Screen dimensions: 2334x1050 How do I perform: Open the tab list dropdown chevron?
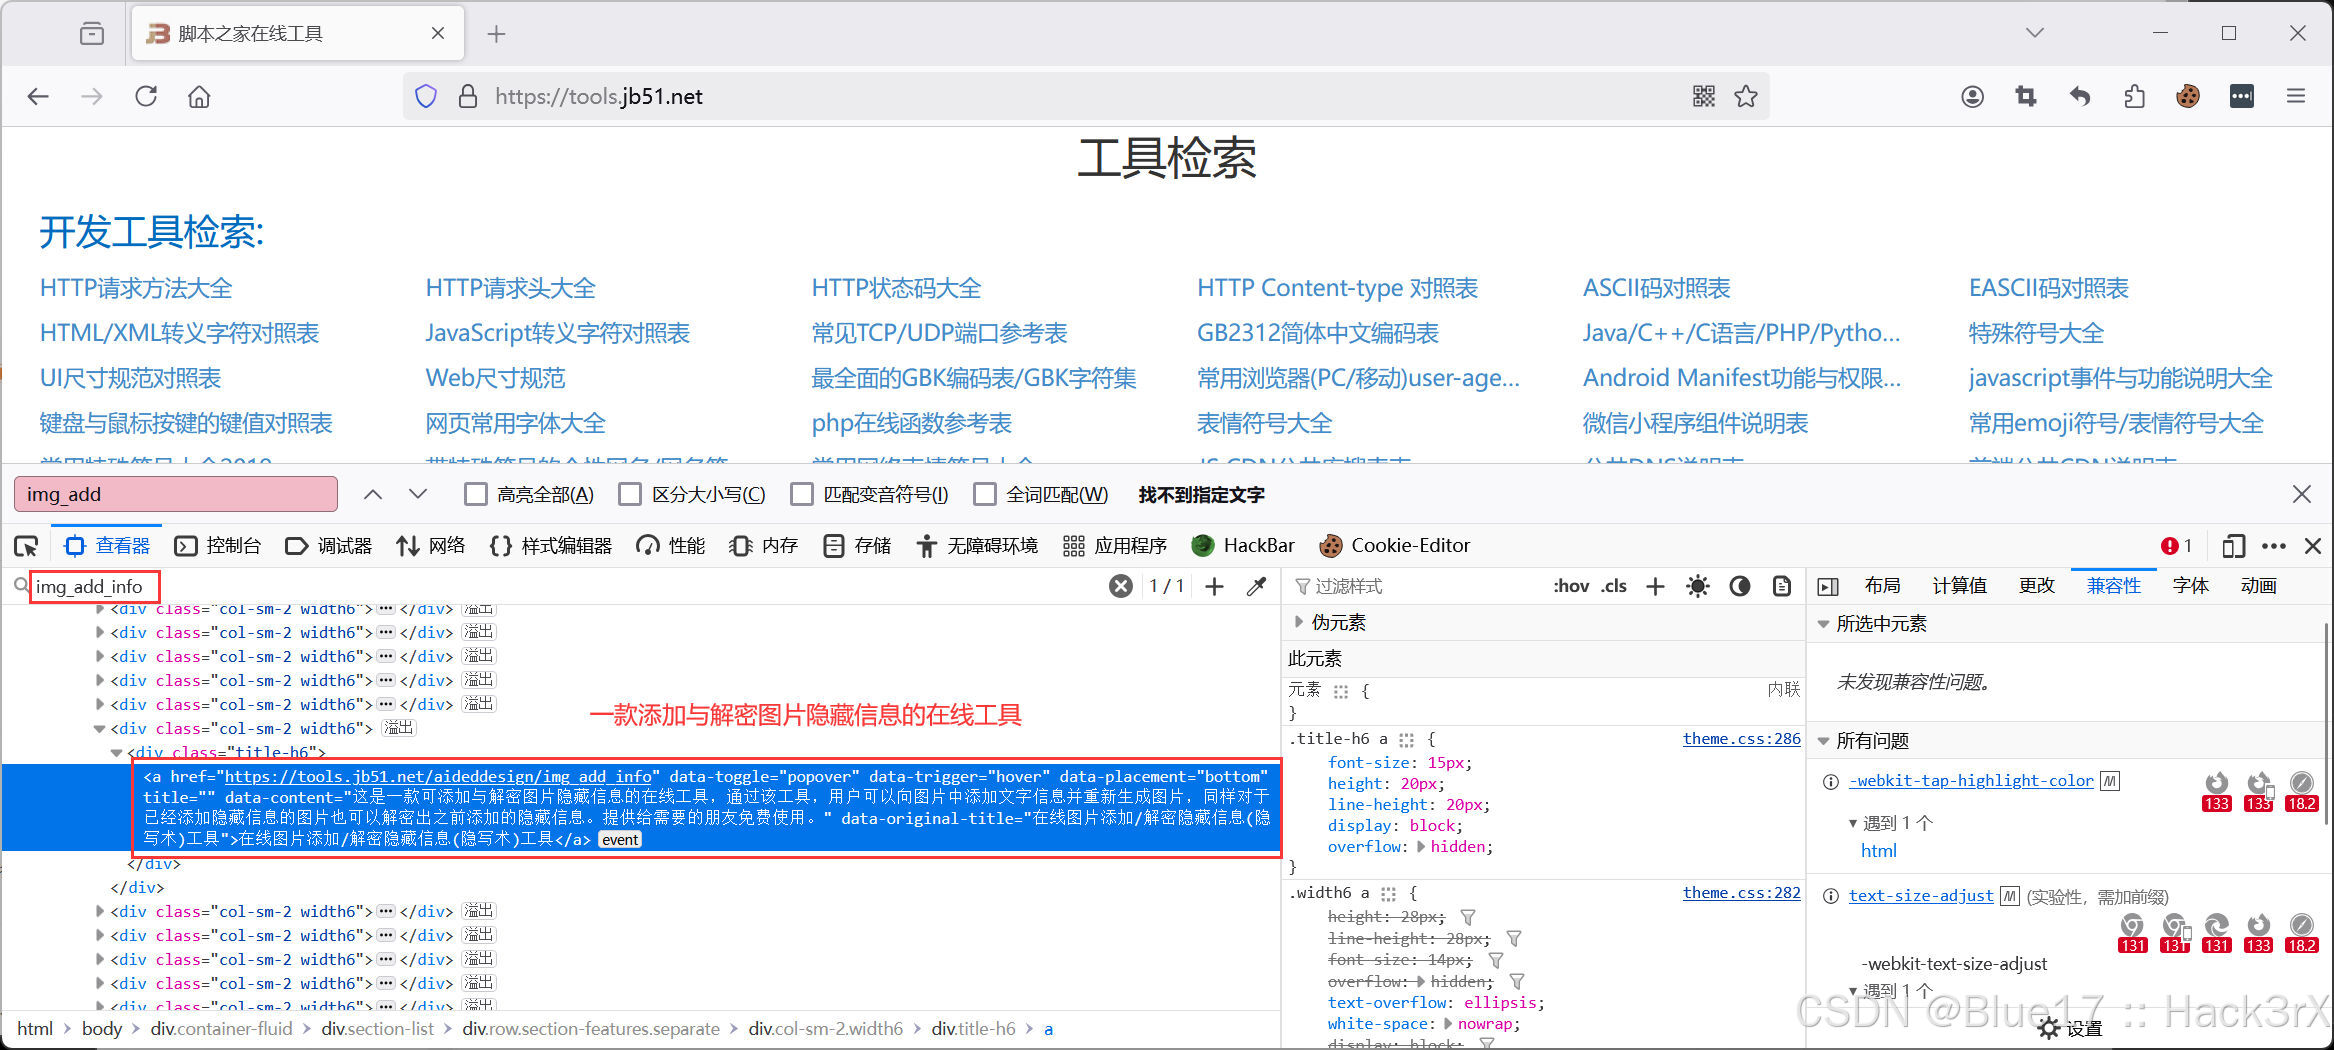tap(2035, 33)
